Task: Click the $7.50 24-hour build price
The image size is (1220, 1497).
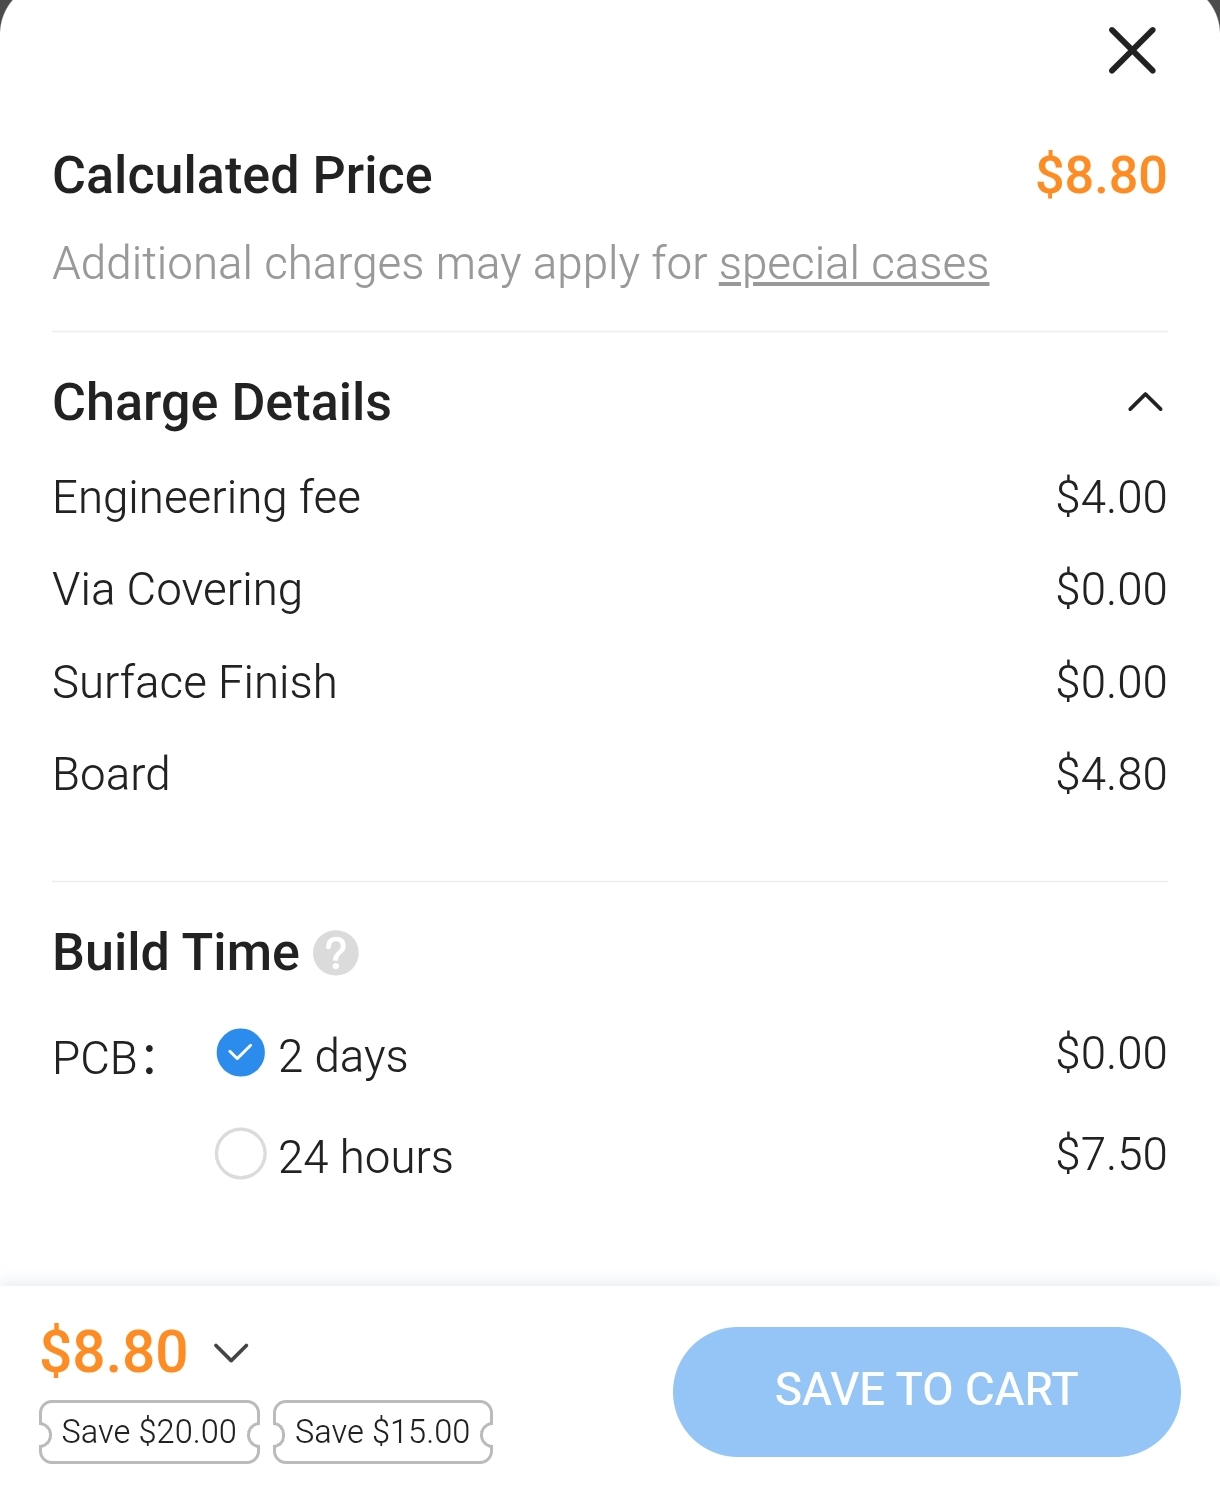Action: click(1111, 1154)
